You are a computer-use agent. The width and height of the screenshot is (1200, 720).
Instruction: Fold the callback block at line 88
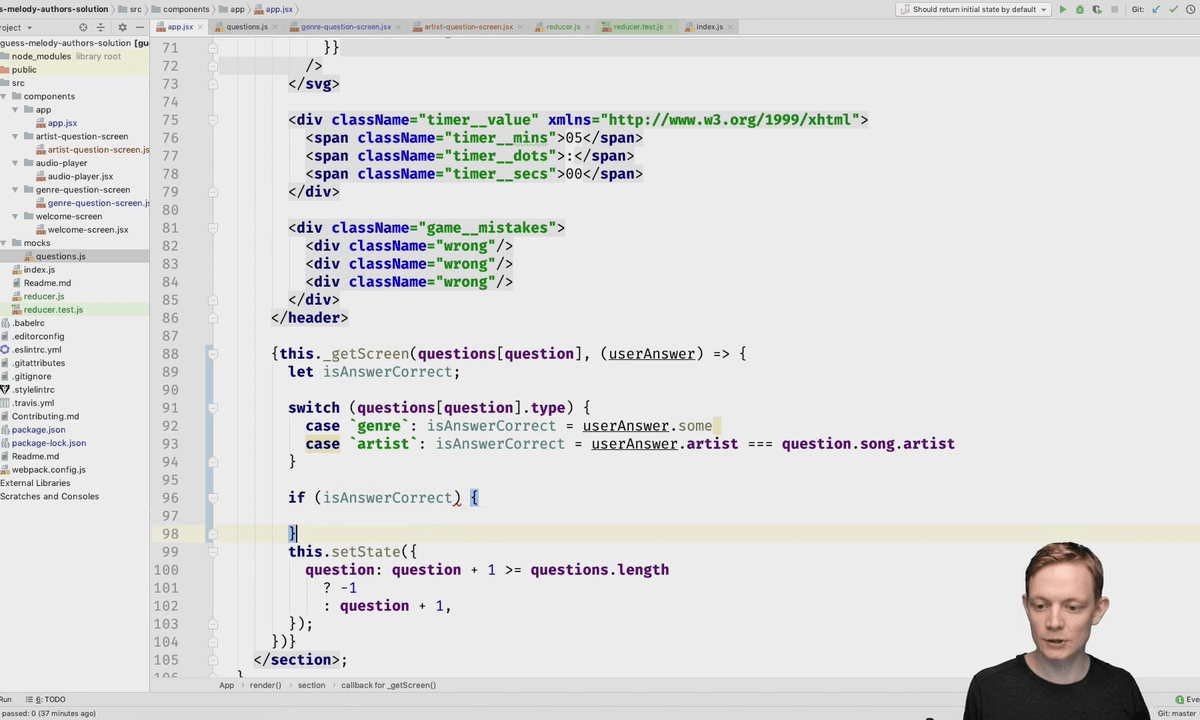[x=212, y=354]
